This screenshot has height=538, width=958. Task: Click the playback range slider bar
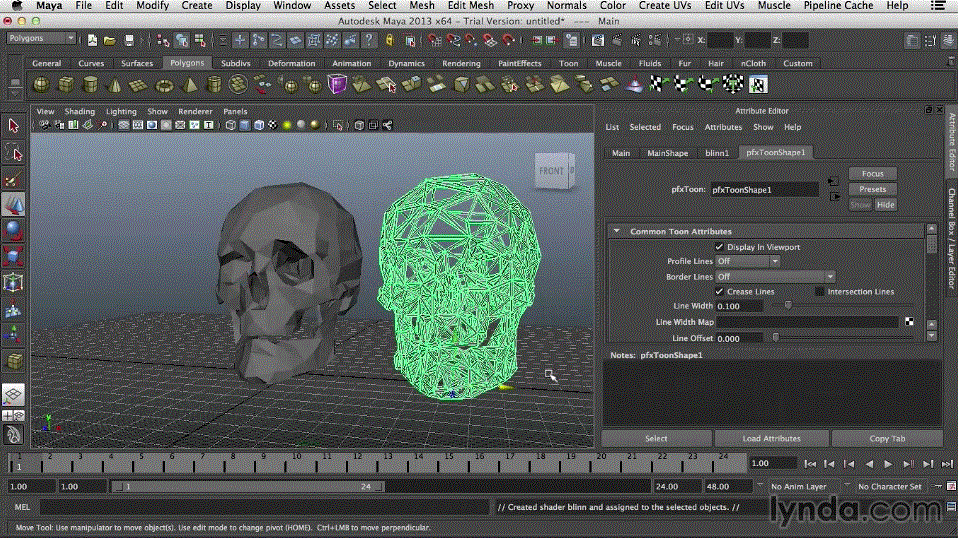[x=248, y=487]
